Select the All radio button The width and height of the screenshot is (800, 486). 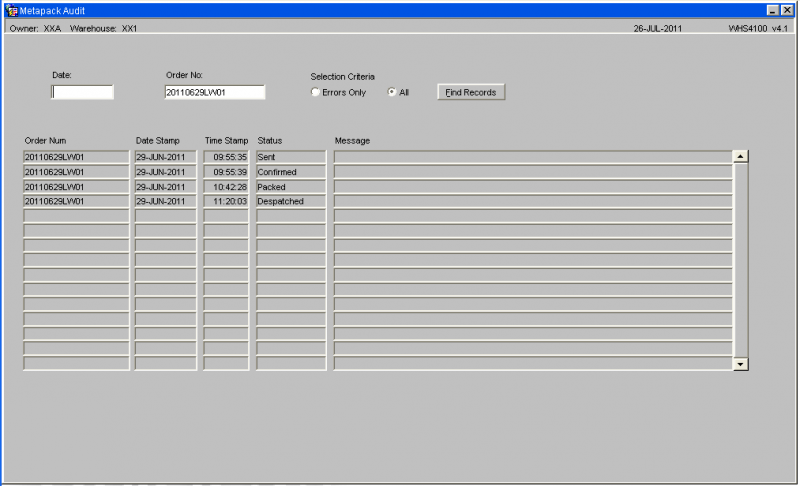coord(392,92)
